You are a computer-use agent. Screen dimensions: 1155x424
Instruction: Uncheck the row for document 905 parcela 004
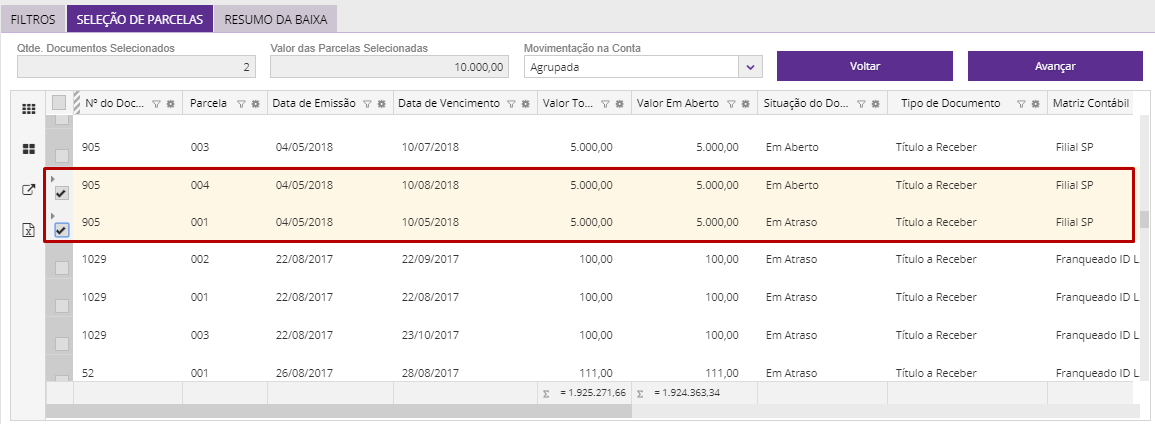61,193
